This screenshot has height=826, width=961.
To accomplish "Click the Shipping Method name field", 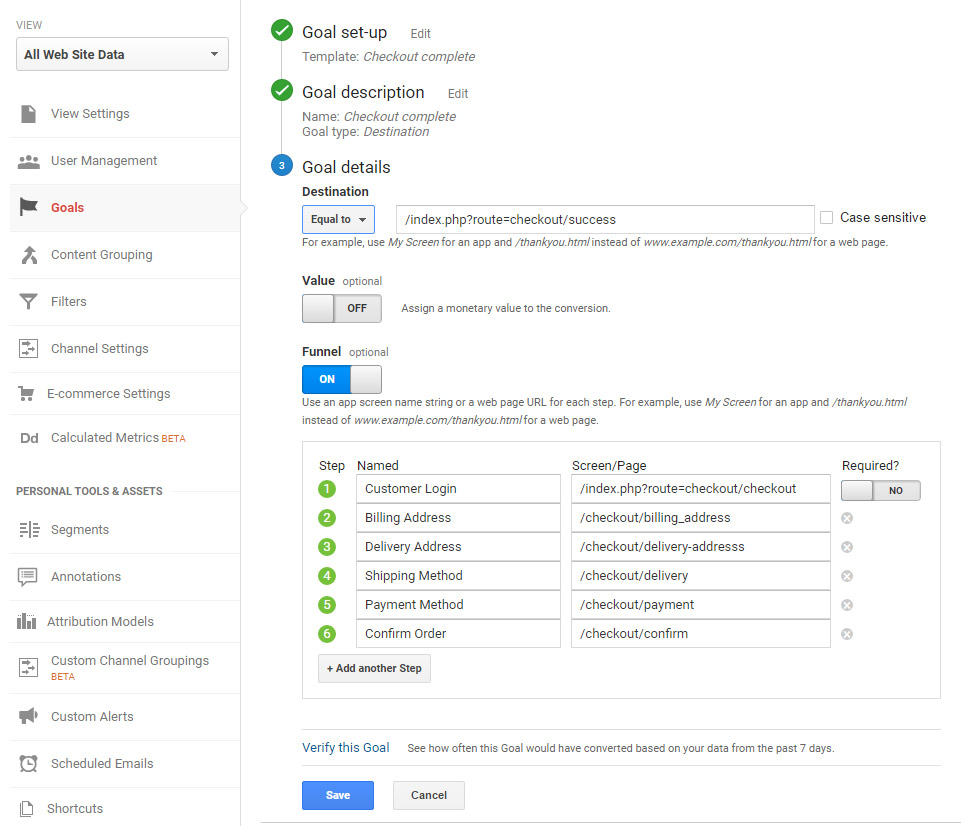I will click(458, 576).
